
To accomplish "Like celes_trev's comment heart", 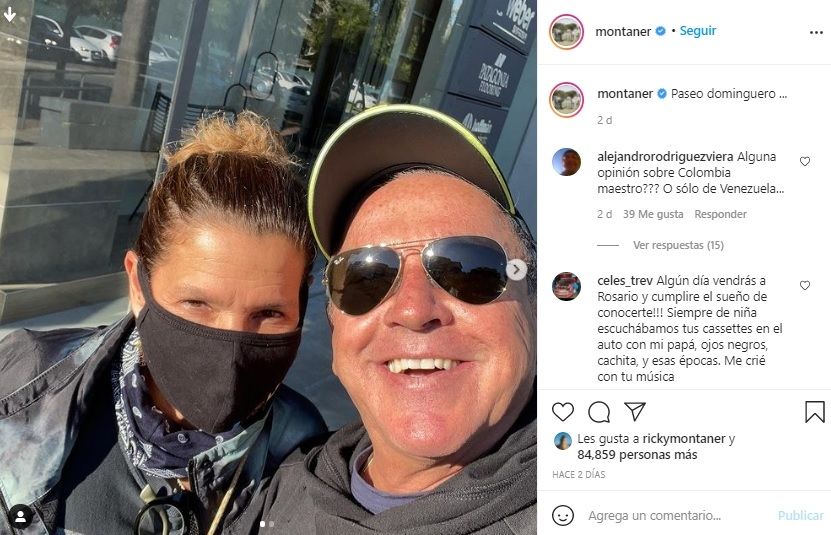I will pyautogui.click(x=805, y=285).
